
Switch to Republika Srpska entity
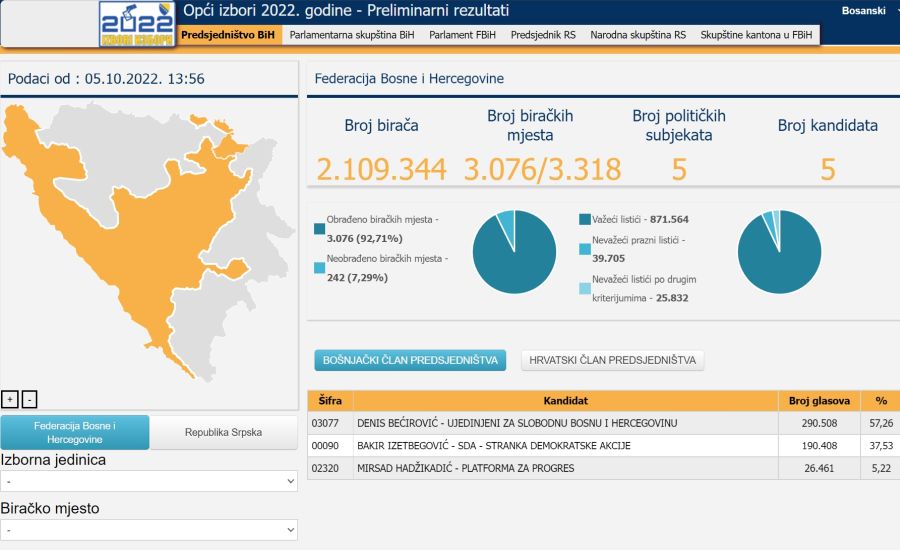coord(223,433)
